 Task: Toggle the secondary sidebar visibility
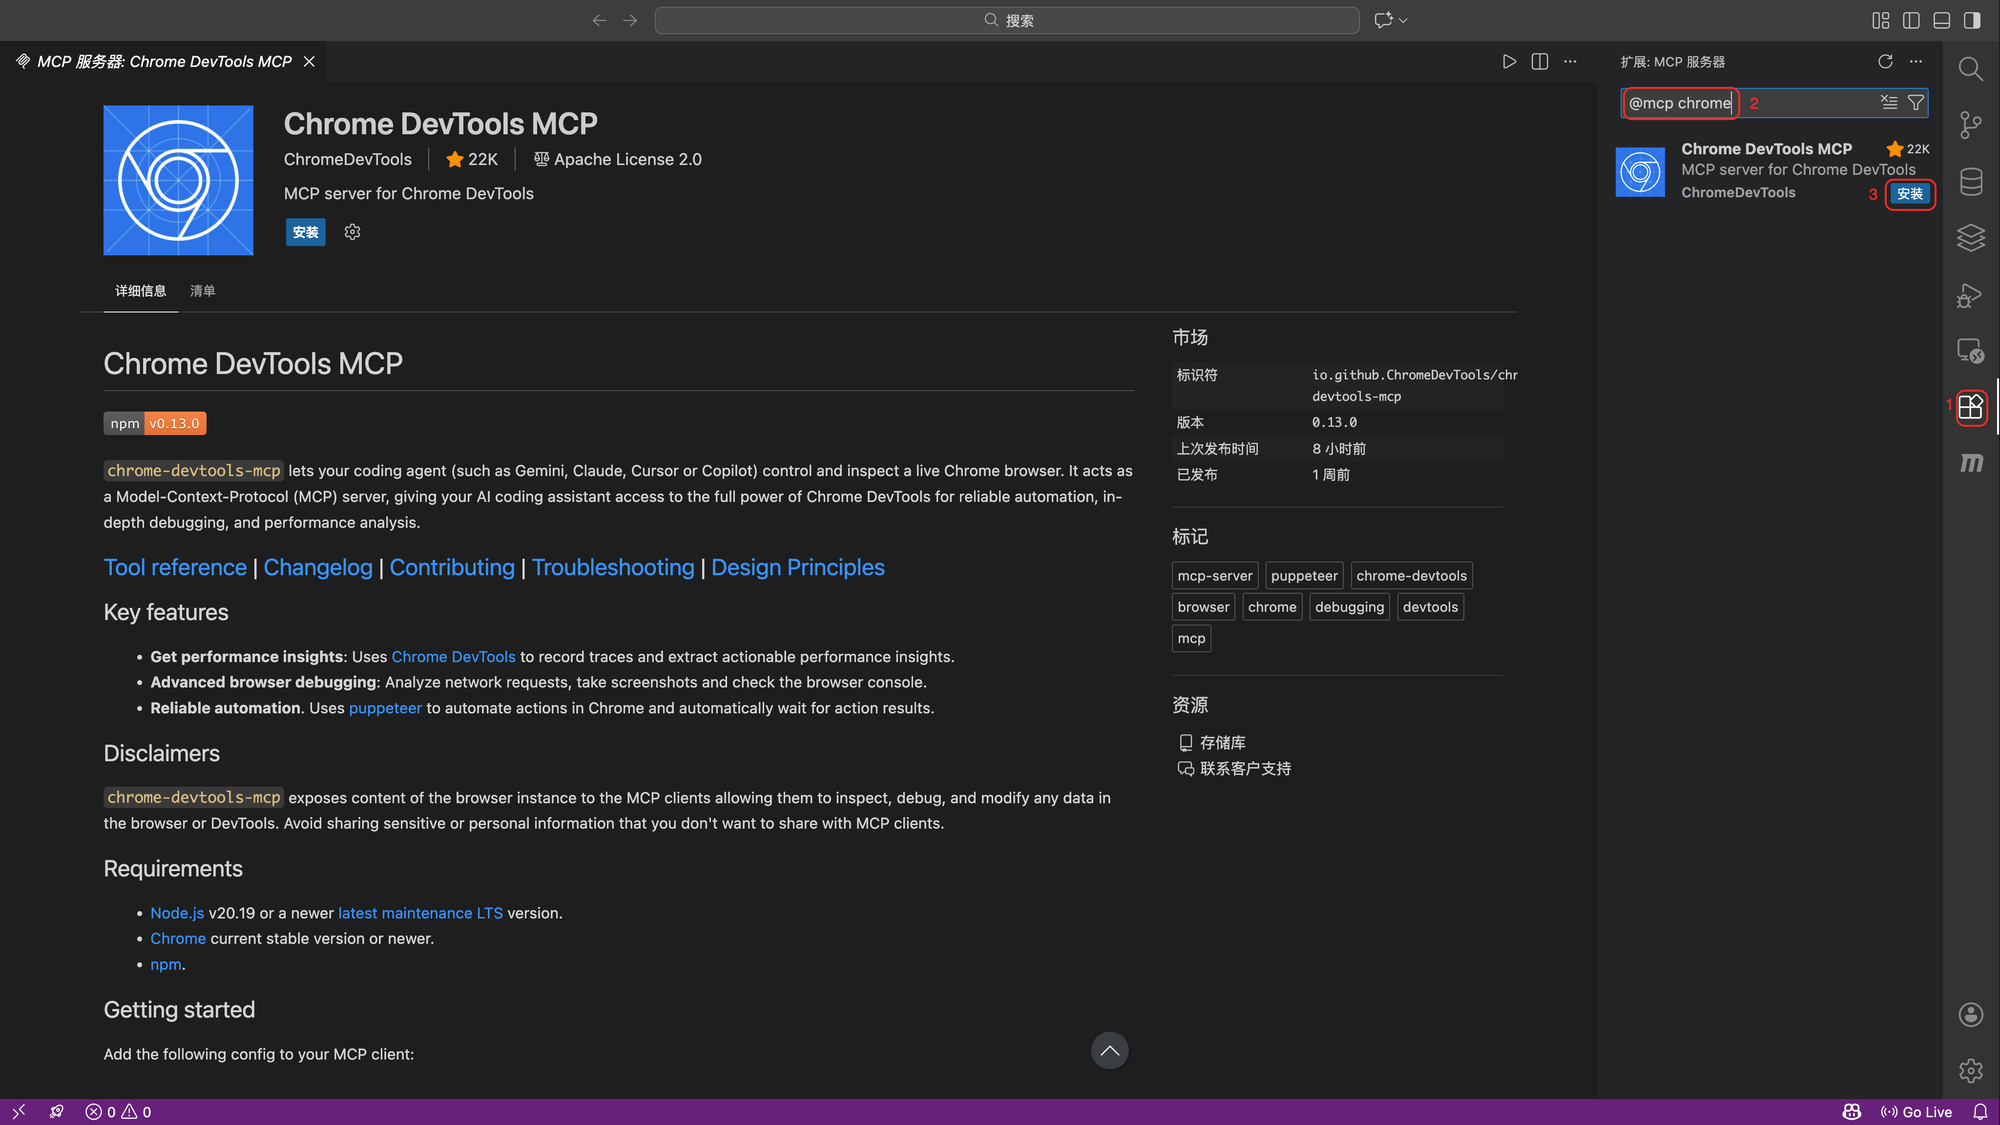(1971, 20)
